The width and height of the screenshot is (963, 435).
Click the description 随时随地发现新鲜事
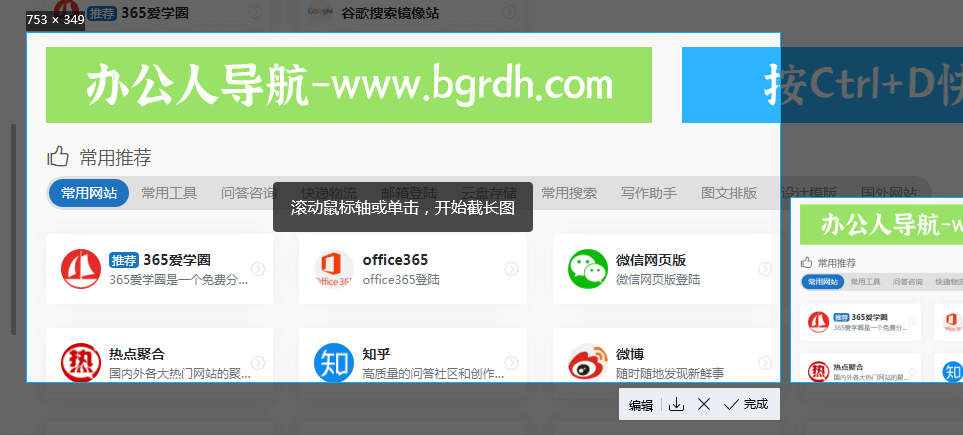pyautogui.click(x=670, y=374)
